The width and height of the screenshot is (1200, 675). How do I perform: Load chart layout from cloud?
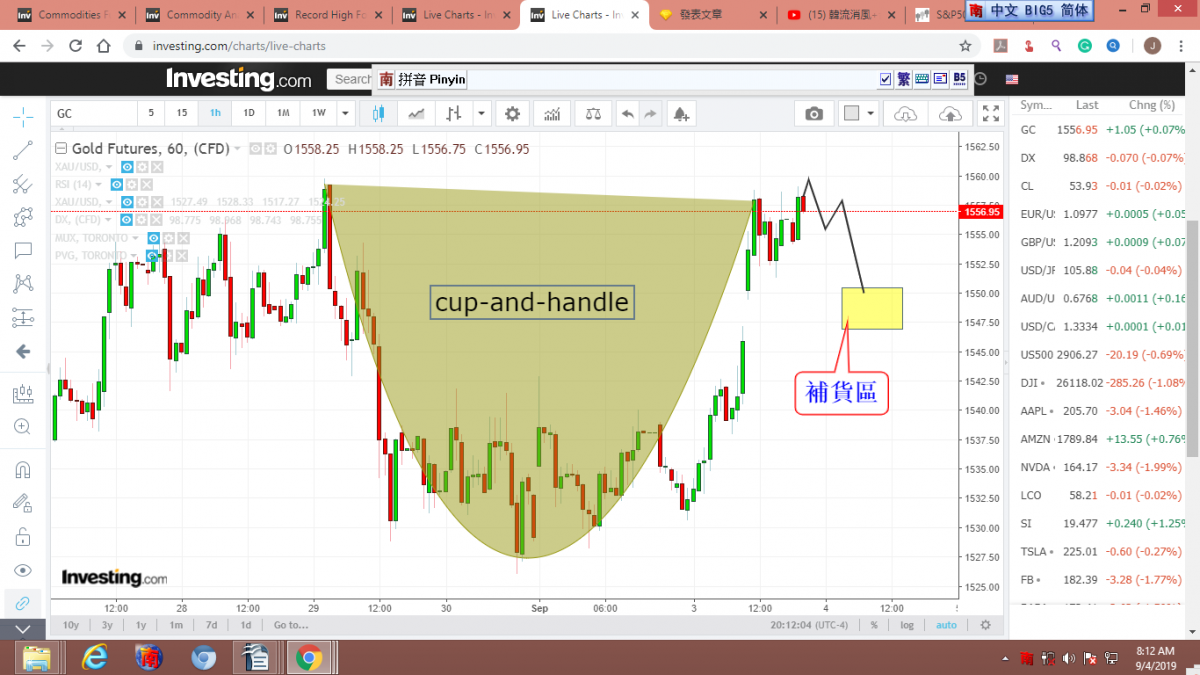click(905, 114)
